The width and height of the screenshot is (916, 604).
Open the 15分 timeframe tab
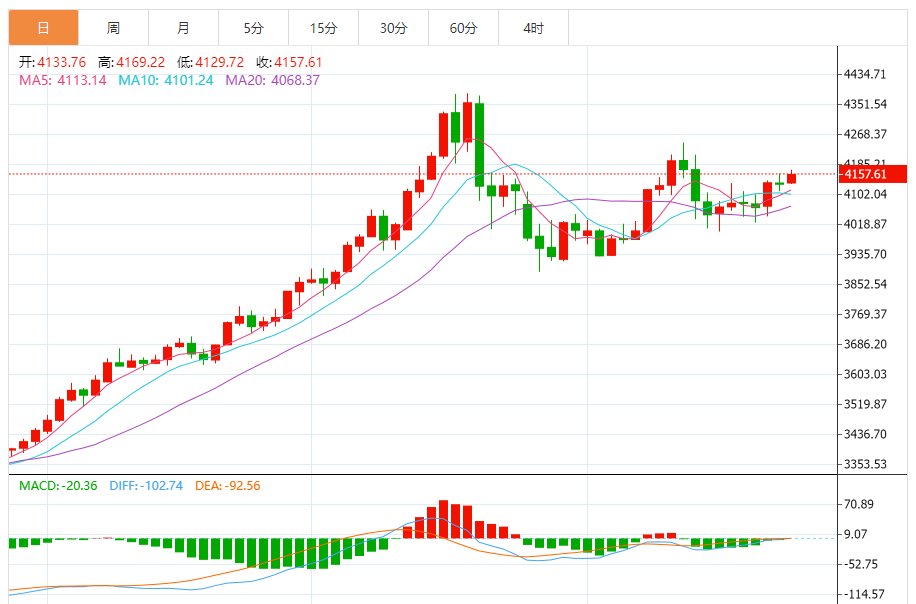point(324,27)
